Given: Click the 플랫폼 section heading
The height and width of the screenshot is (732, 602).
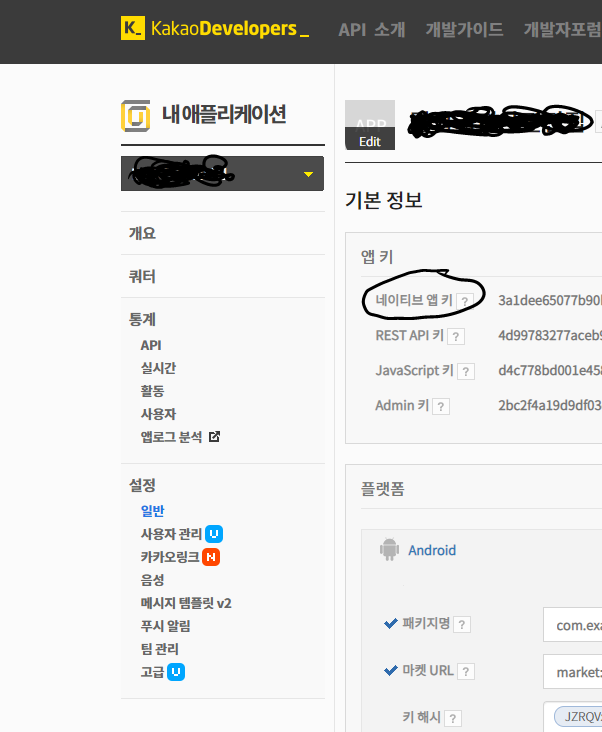Looking at the screenshot, I should 383,489.
